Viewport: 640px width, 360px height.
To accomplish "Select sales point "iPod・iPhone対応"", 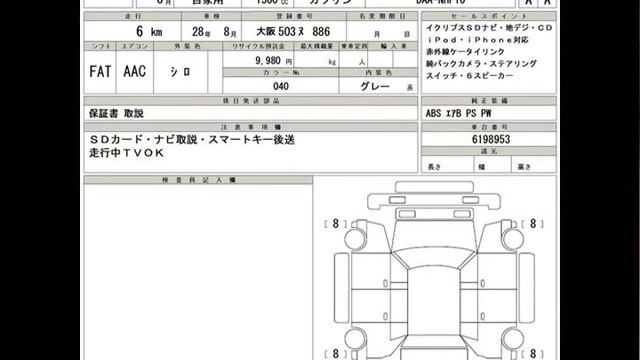I will (x=478, y=40).
